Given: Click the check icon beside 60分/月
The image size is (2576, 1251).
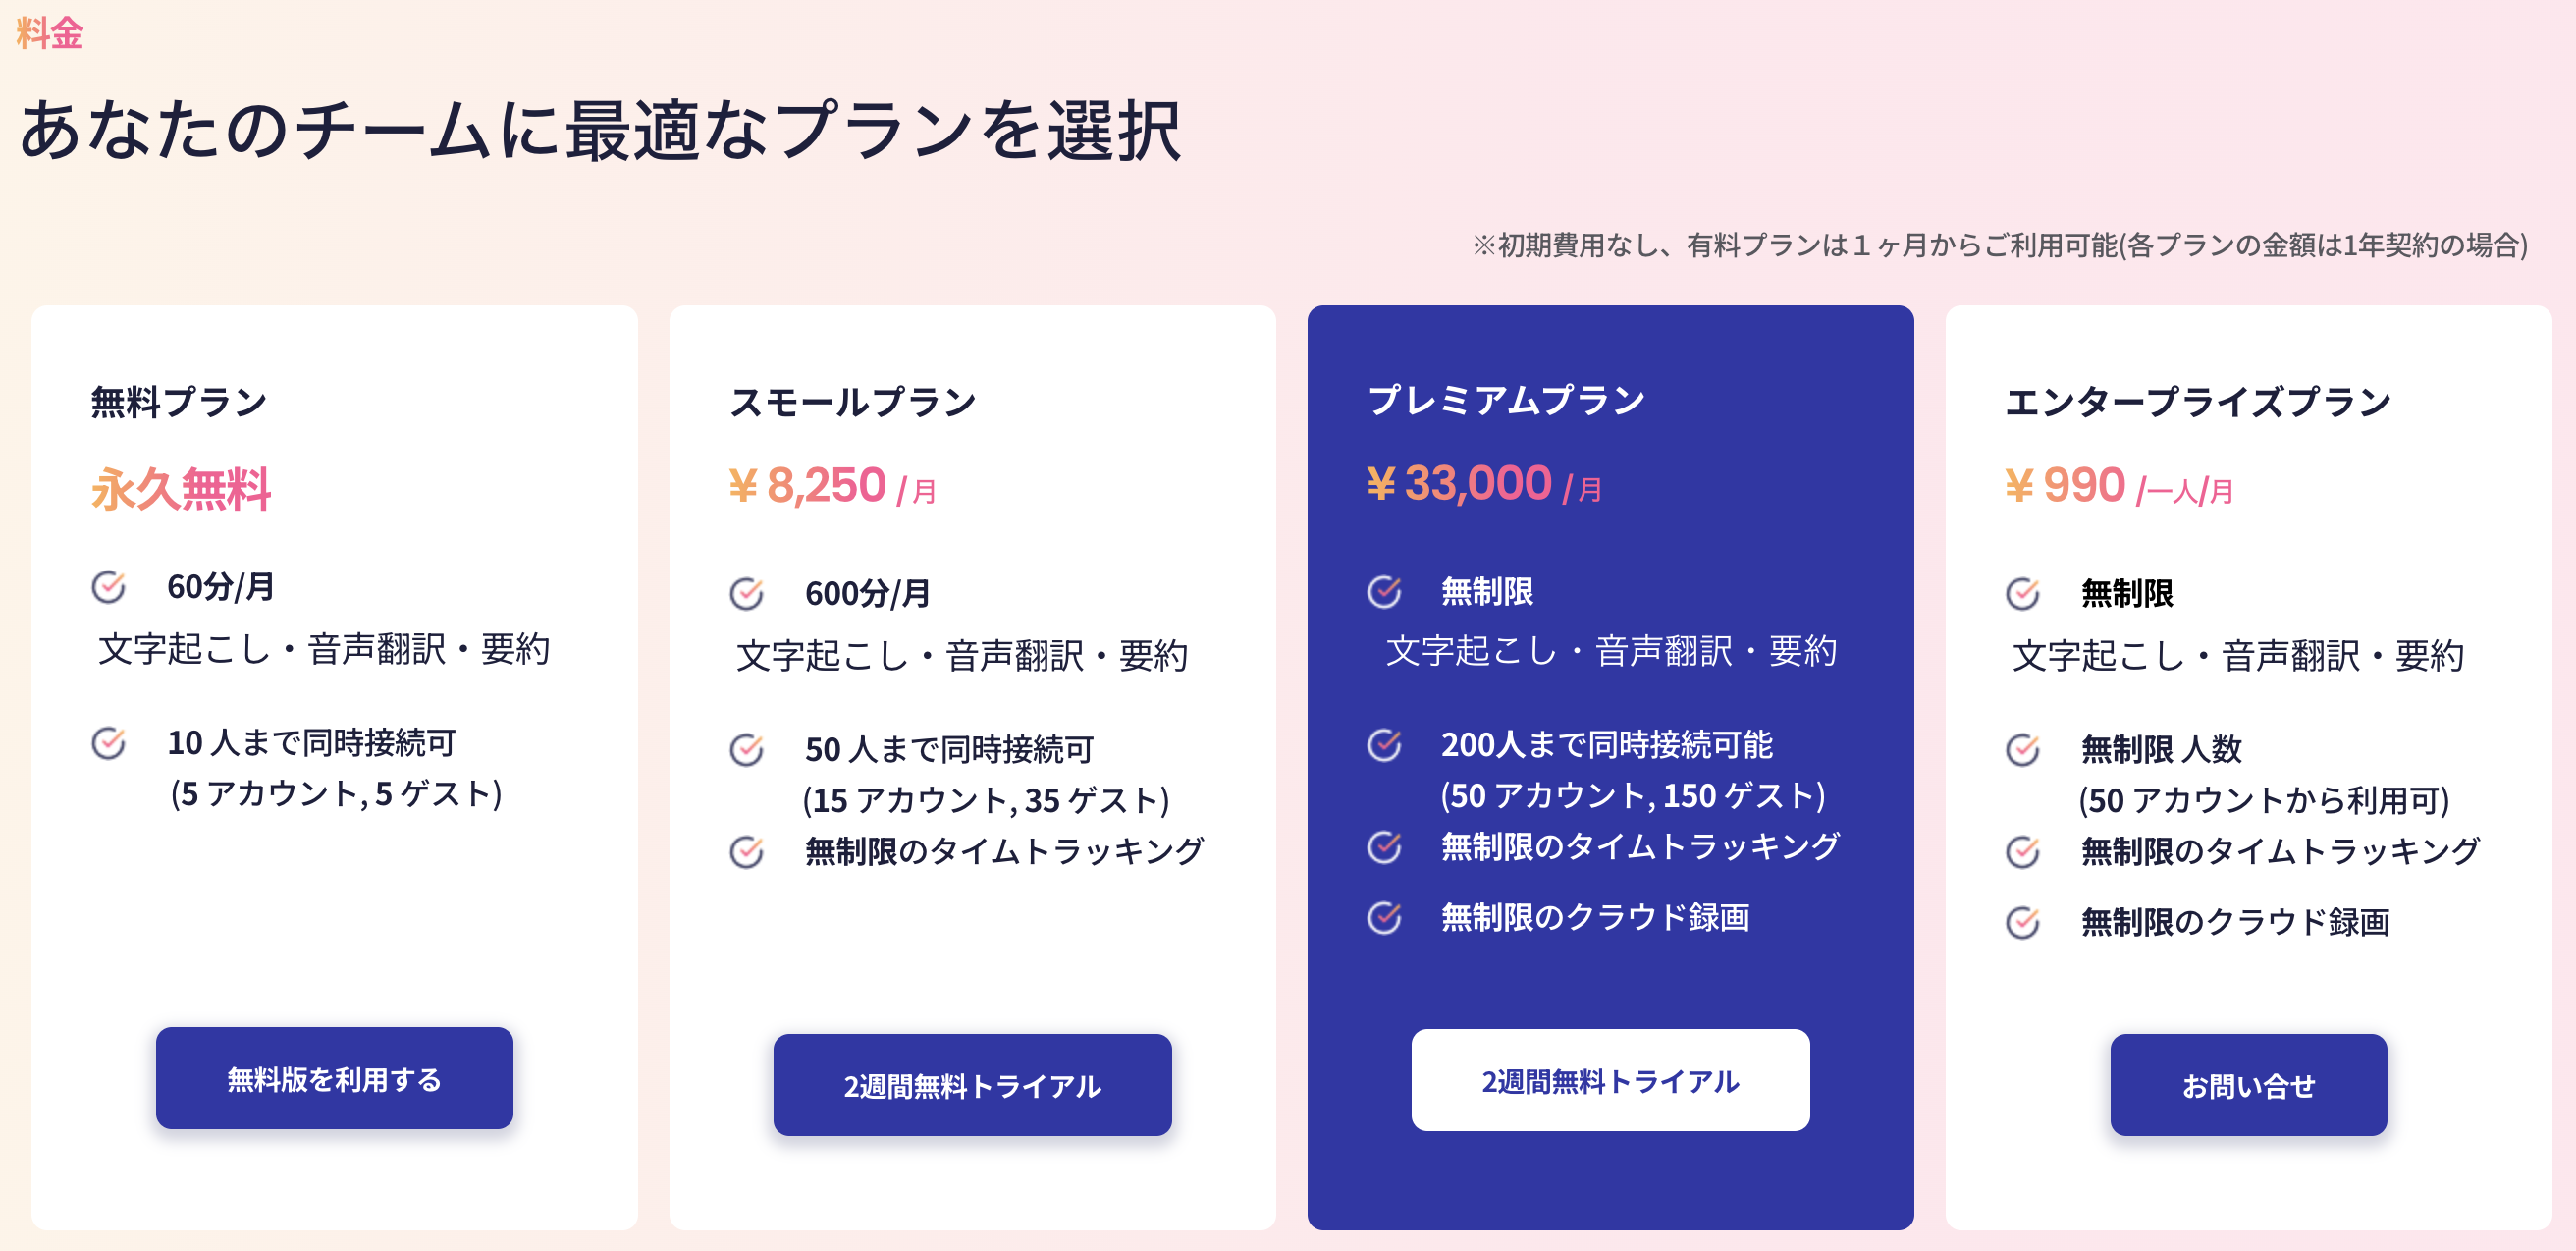Looking at the screenshot, I should (109, 587).
